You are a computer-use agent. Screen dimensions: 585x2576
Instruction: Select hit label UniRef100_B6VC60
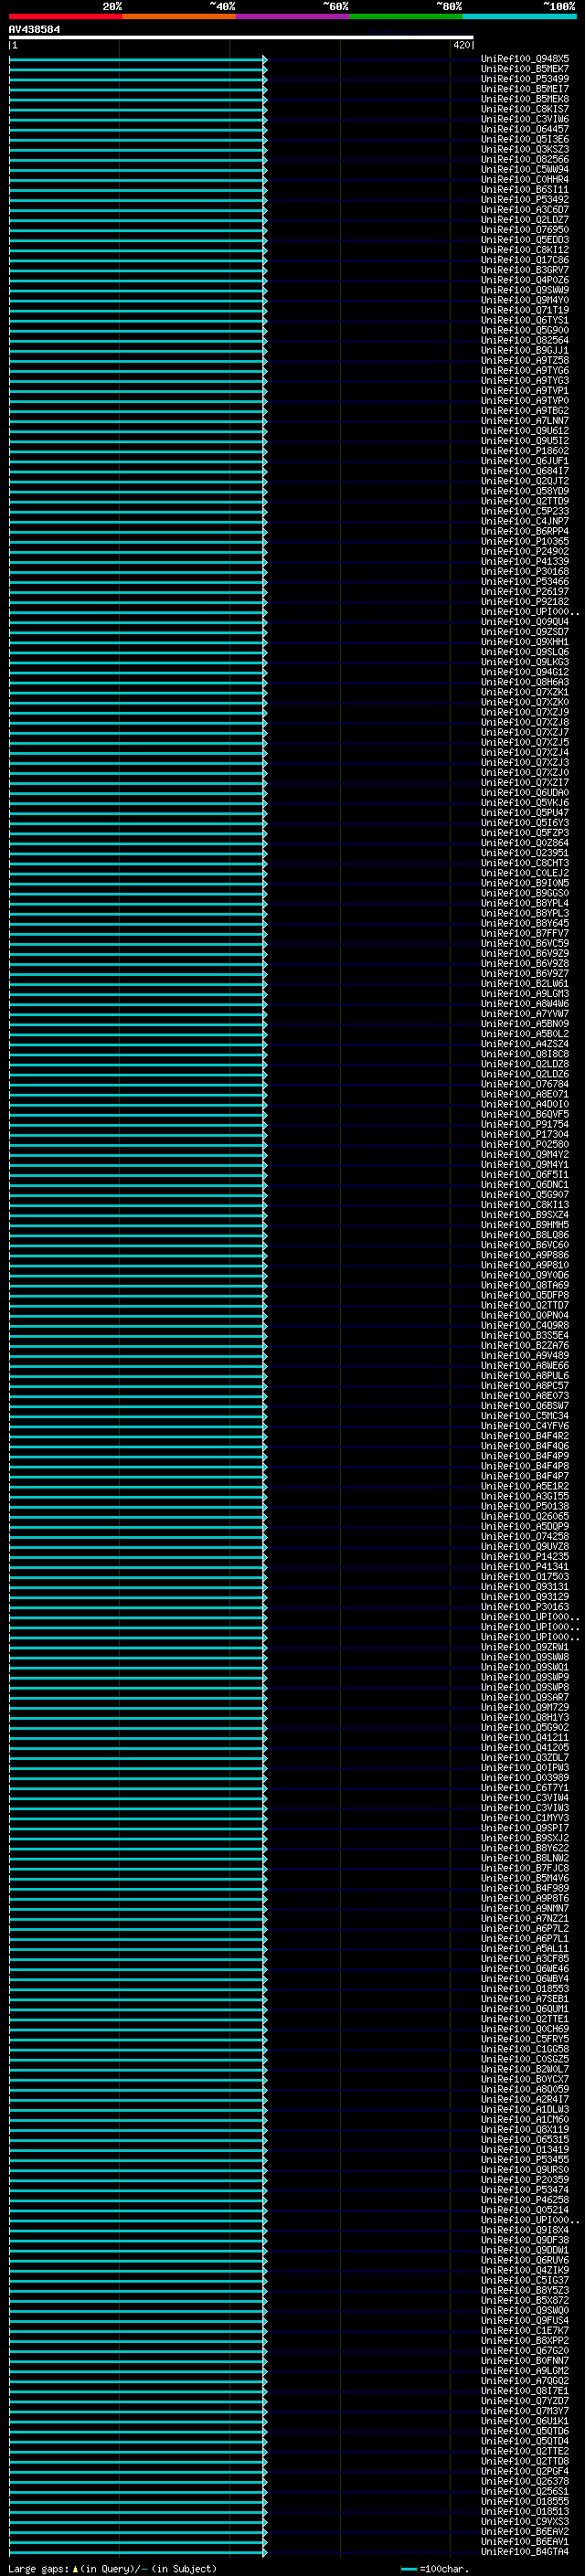pyautogui.click(x=525, y=1245)
